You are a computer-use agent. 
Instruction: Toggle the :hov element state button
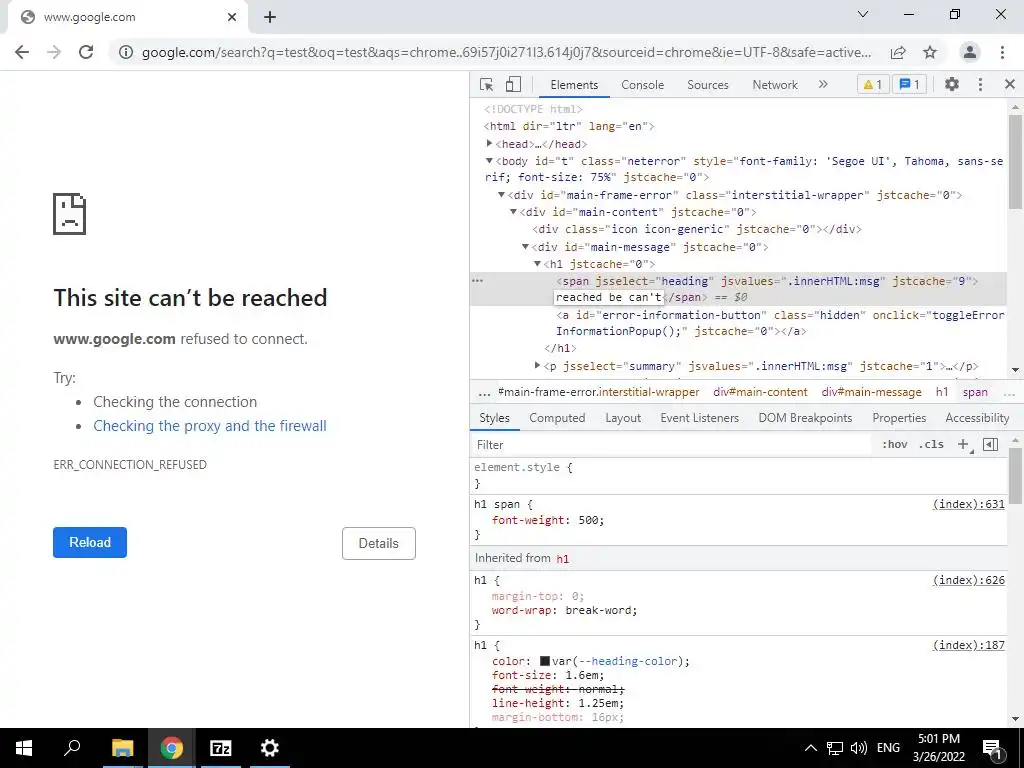[894, 445]
